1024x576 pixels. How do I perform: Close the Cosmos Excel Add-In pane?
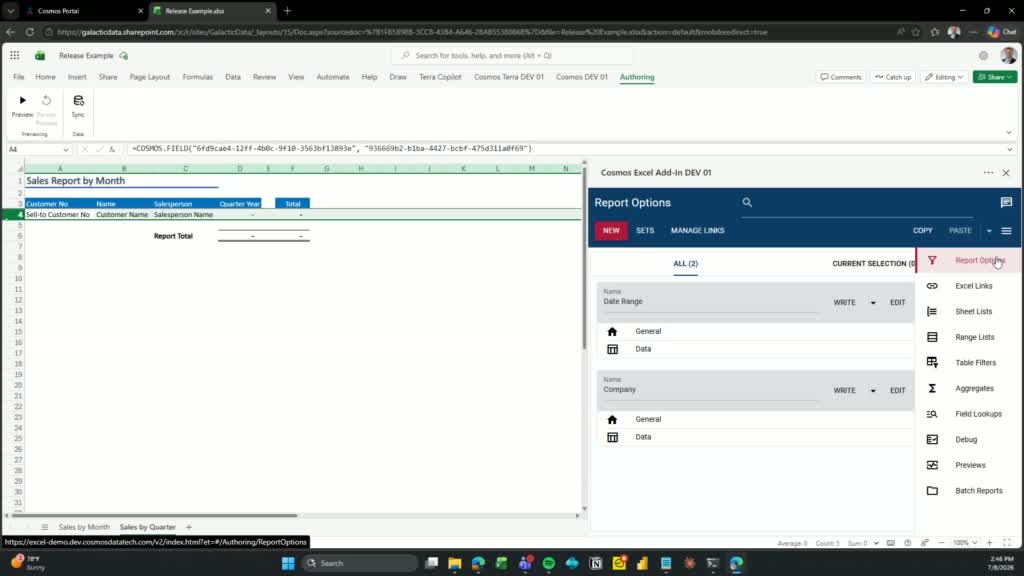(1006, 172)
